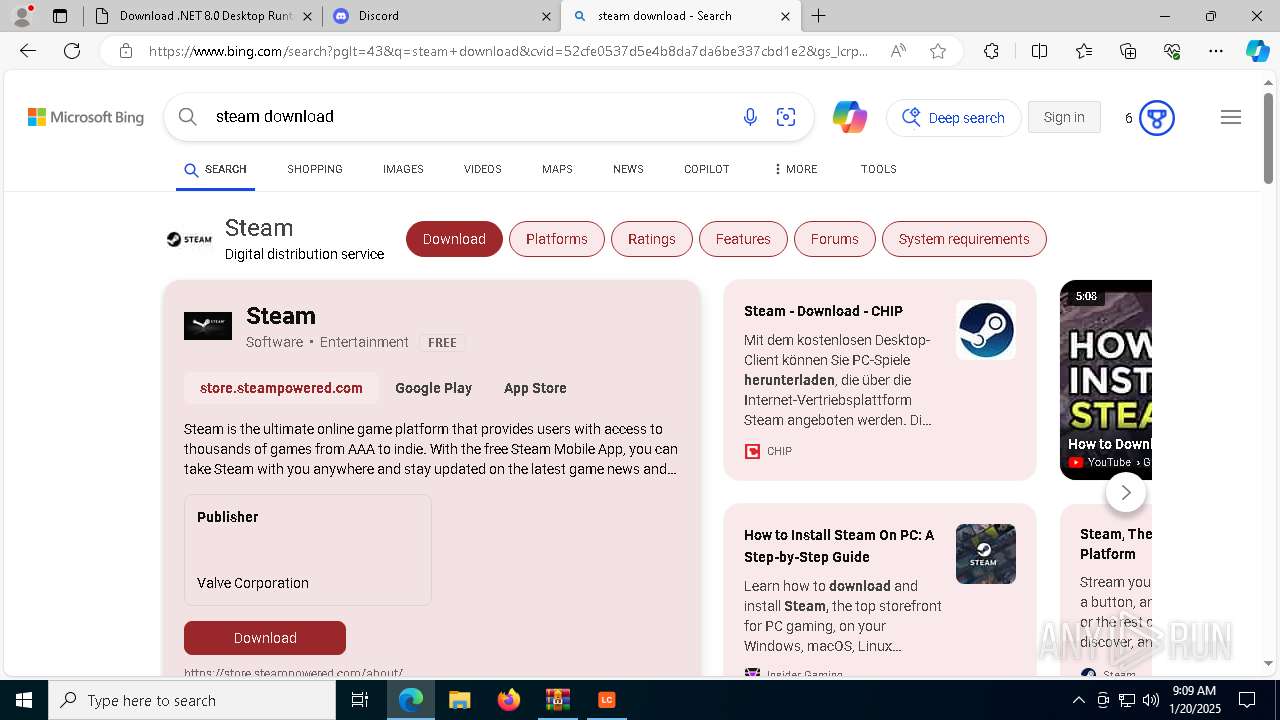Select the Ratings pill chip

(x=652, y=239)
